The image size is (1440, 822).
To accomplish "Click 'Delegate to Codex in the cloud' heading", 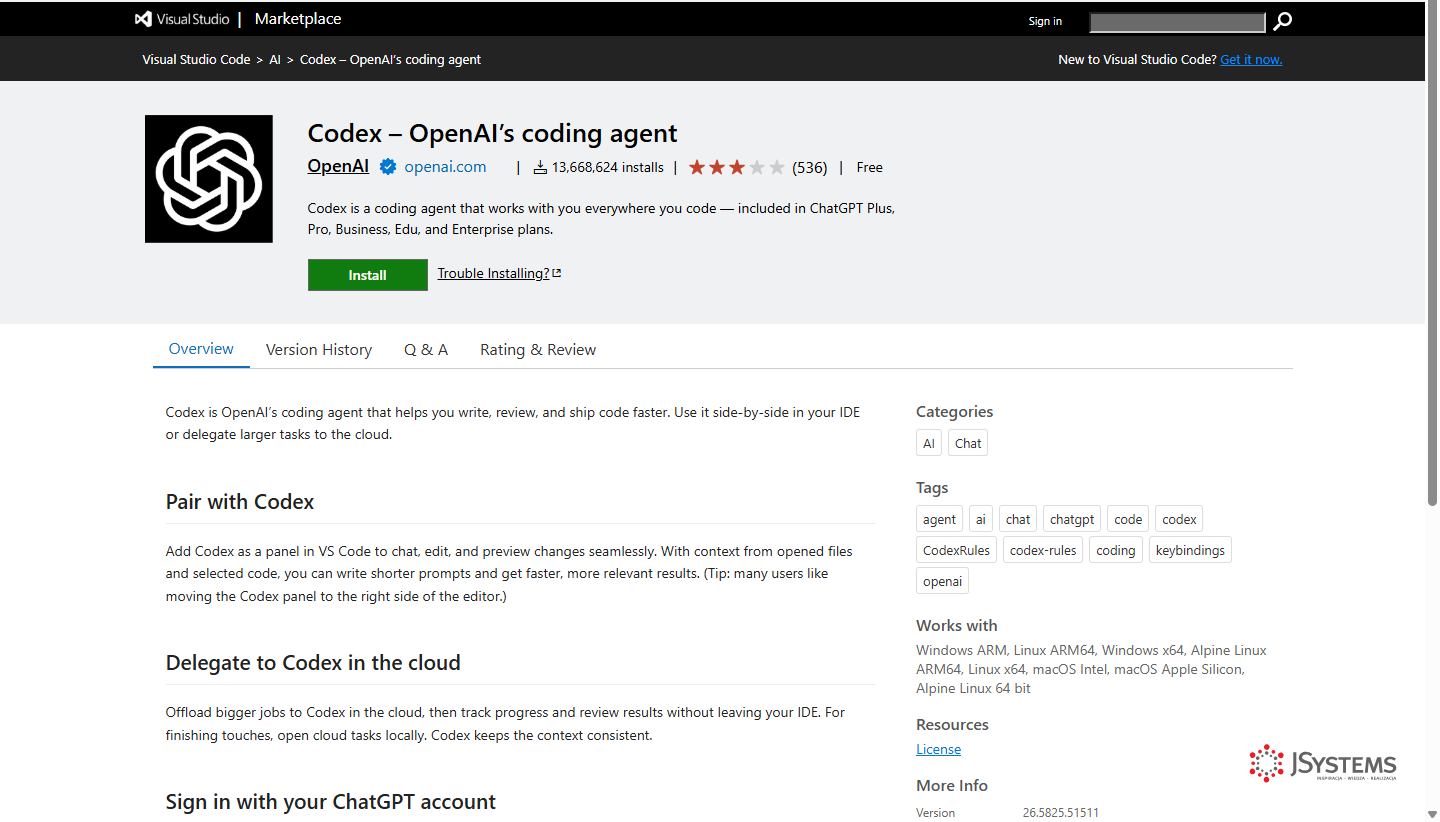I will 313,663.
